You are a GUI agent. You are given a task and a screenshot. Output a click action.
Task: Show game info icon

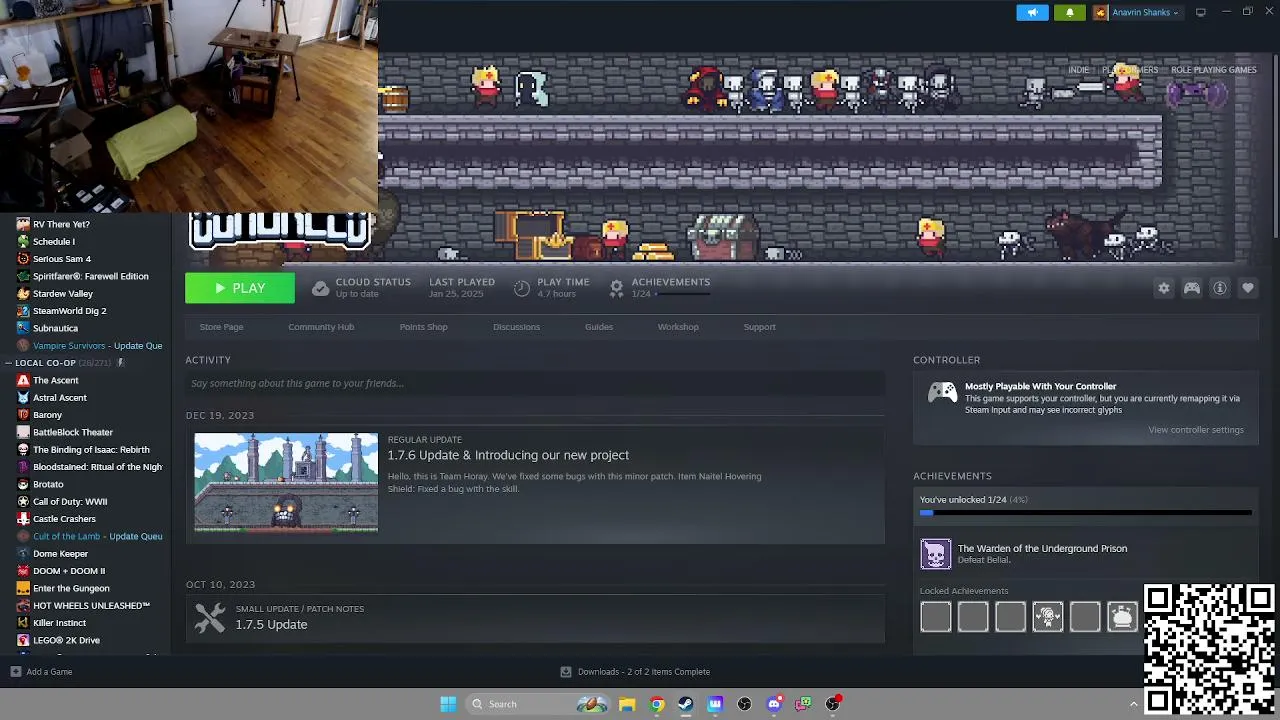pos(1220,288)
